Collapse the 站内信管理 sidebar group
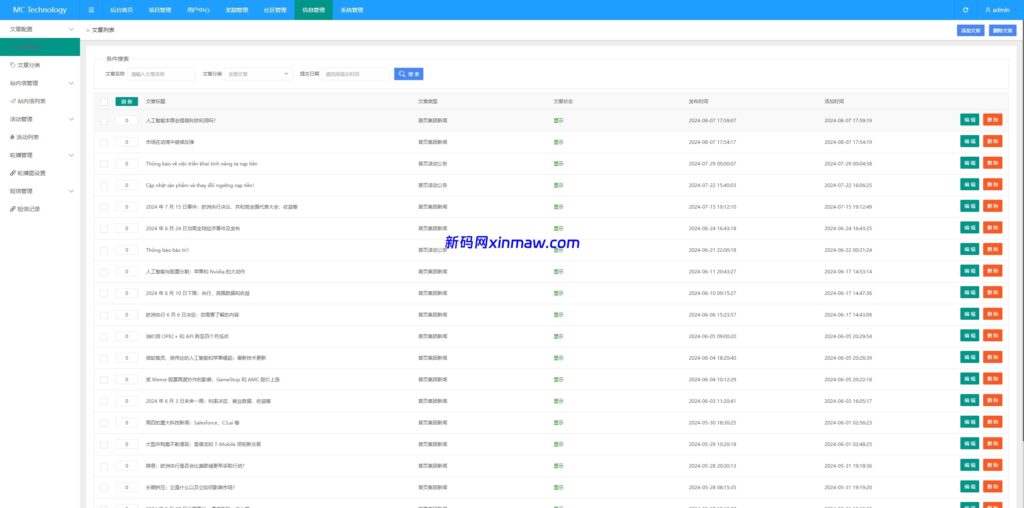The image size is (1024, 508). tap(40, 84)
